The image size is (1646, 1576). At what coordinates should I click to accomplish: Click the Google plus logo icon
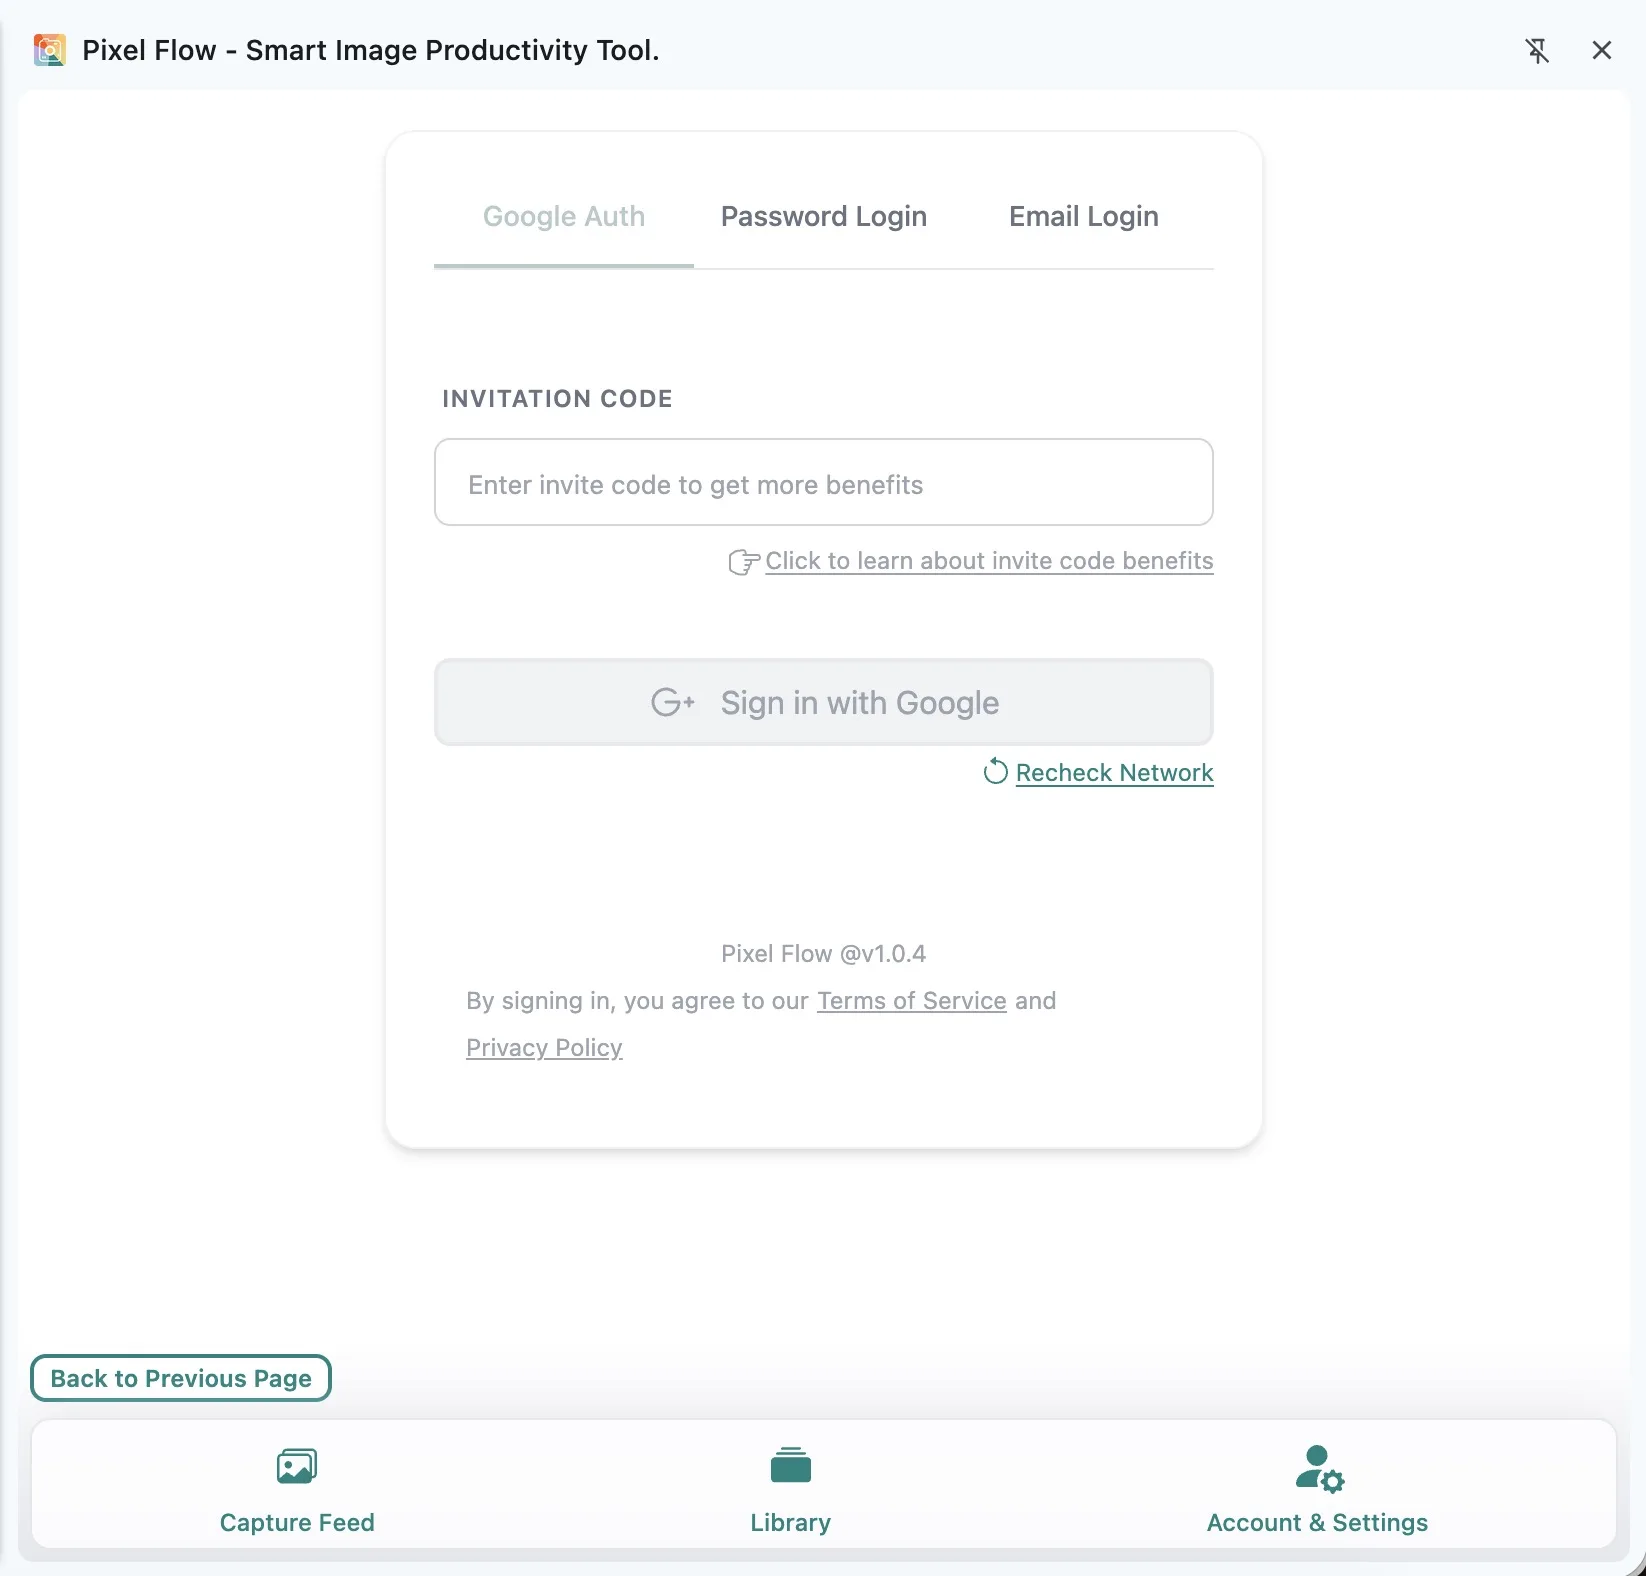(673, 702)
